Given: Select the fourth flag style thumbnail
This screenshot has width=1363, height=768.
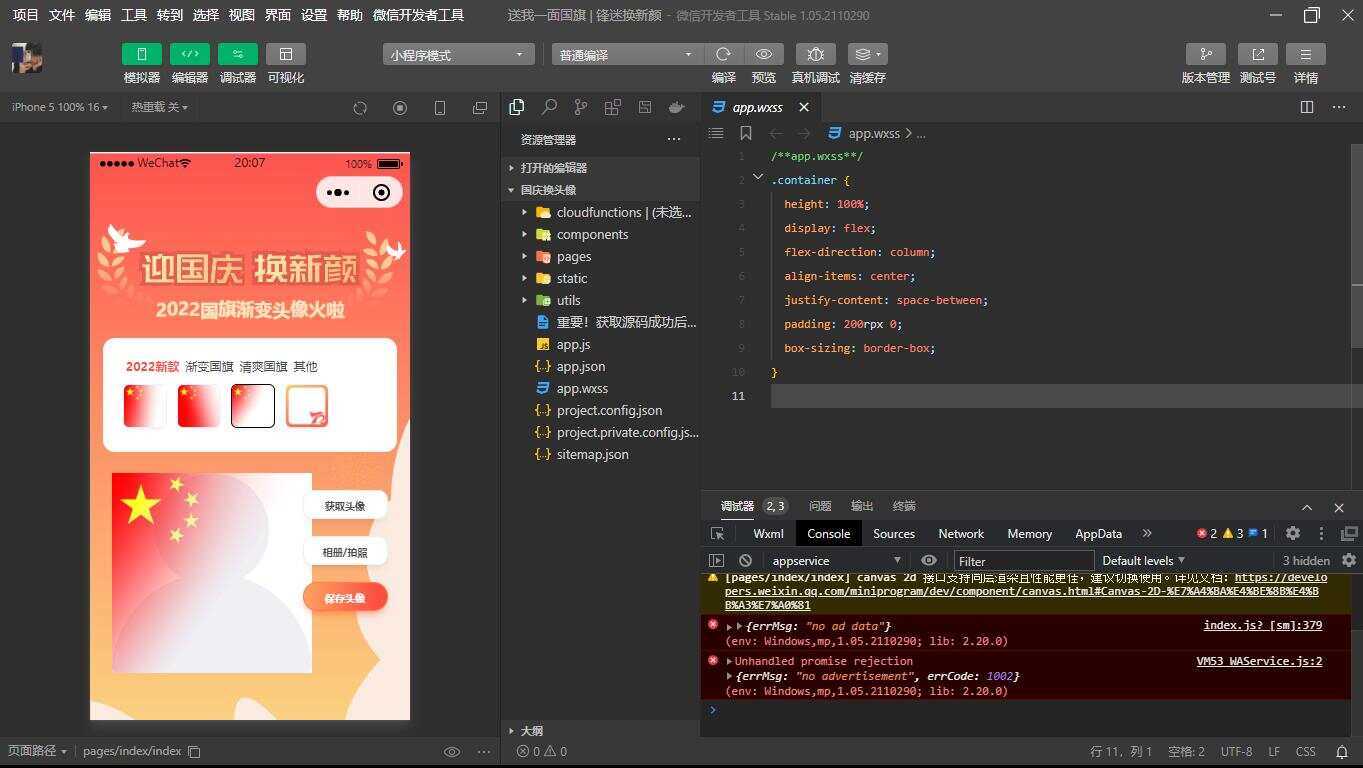Looking at the screenshot, I should point(307,405).
